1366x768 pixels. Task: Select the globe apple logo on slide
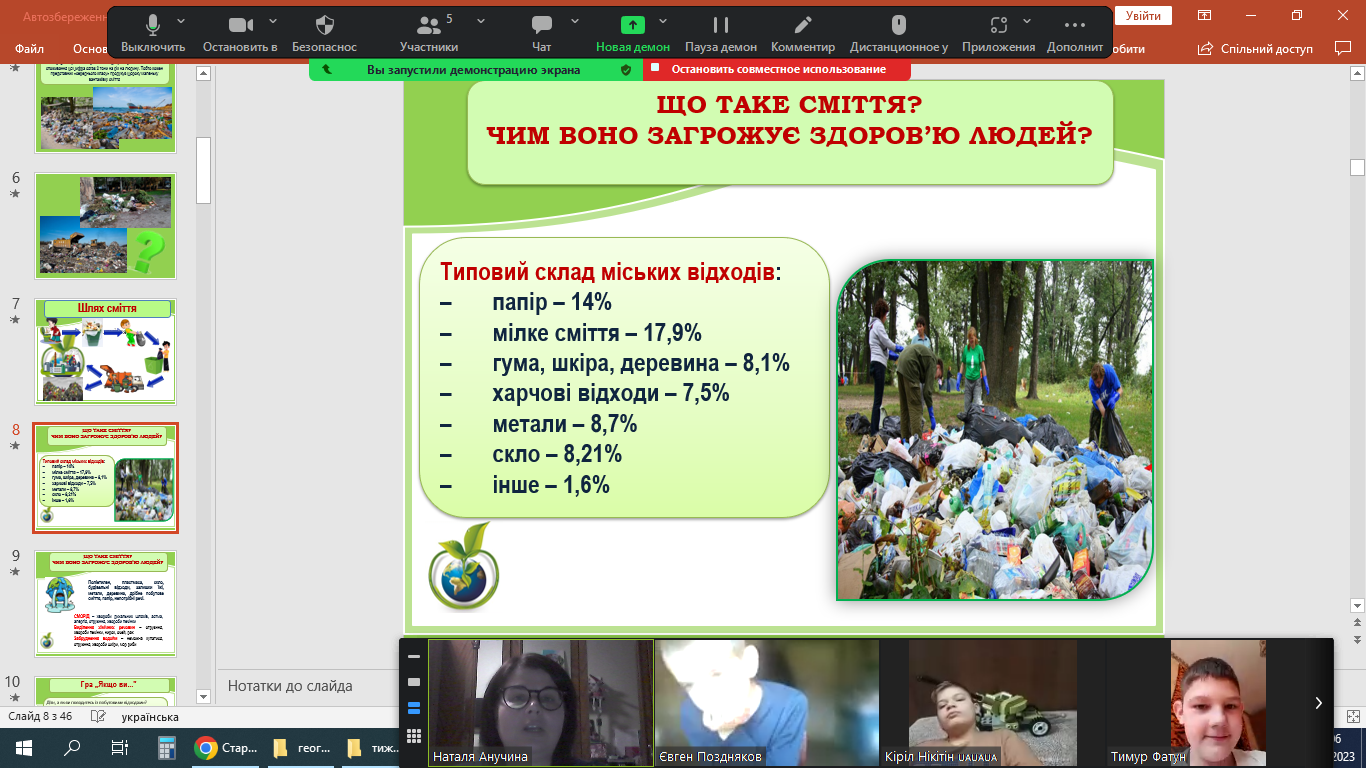tap(463, 567)
